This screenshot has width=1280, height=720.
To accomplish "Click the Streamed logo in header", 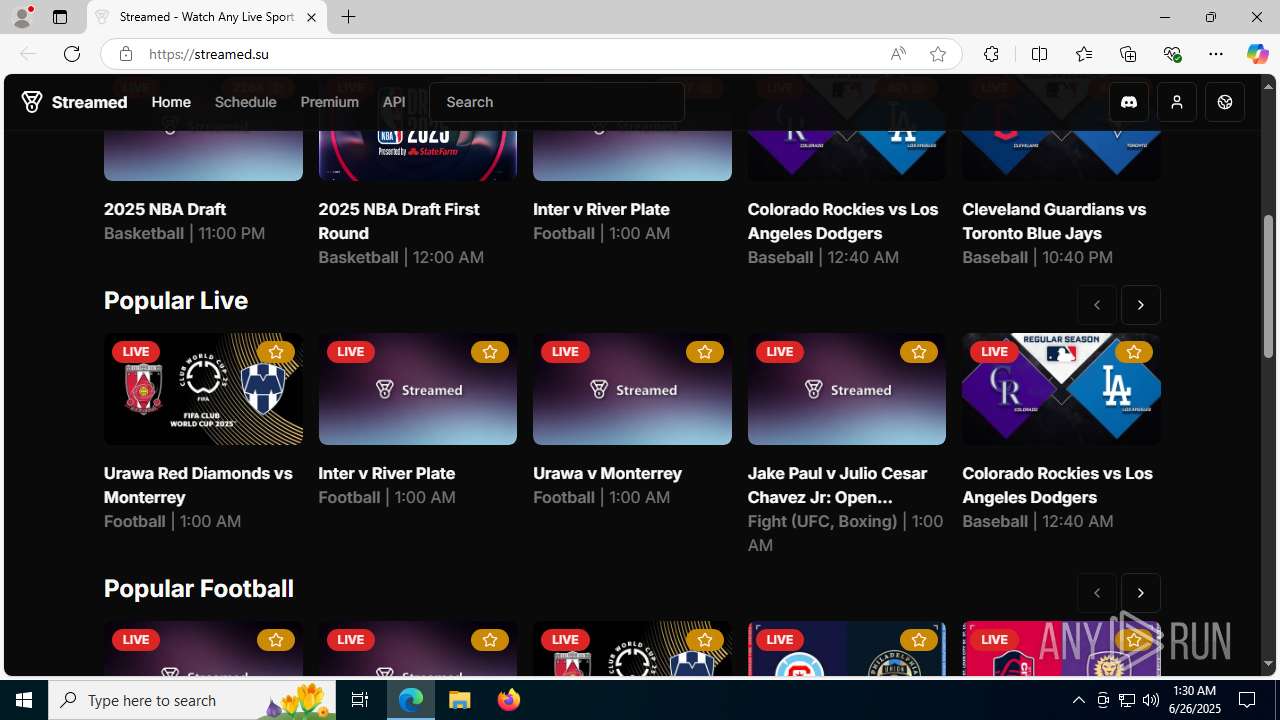I will click(75, 102).
